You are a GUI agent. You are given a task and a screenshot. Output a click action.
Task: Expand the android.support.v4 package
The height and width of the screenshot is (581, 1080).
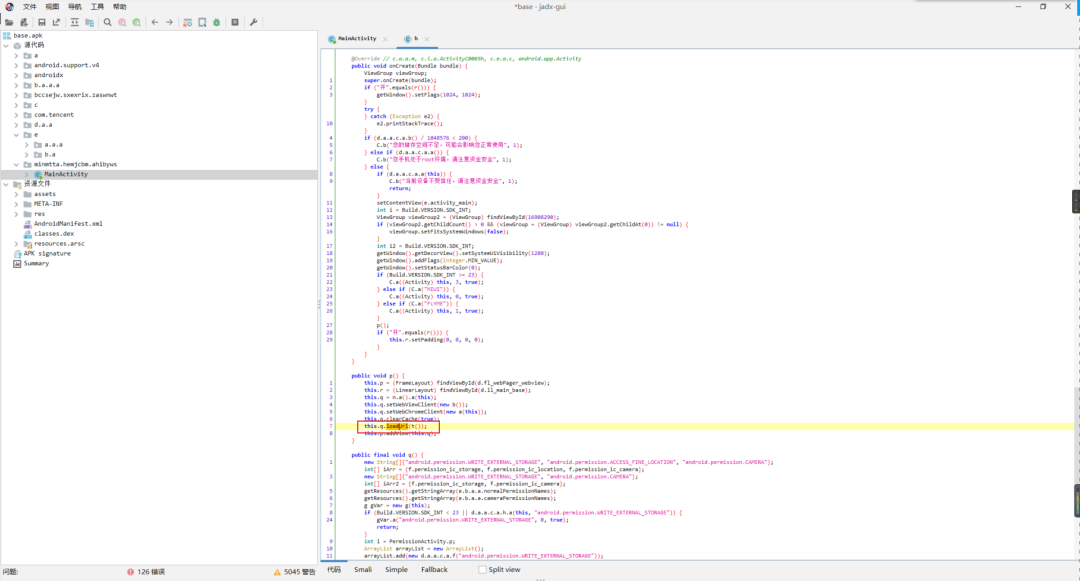[x=17, y=65]
